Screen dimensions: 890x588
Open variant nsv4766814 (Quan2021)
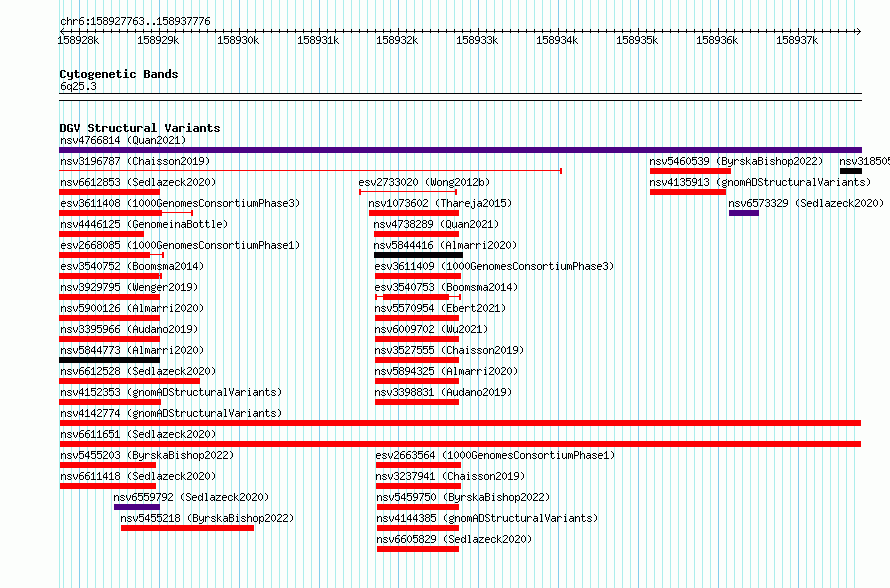123,140
